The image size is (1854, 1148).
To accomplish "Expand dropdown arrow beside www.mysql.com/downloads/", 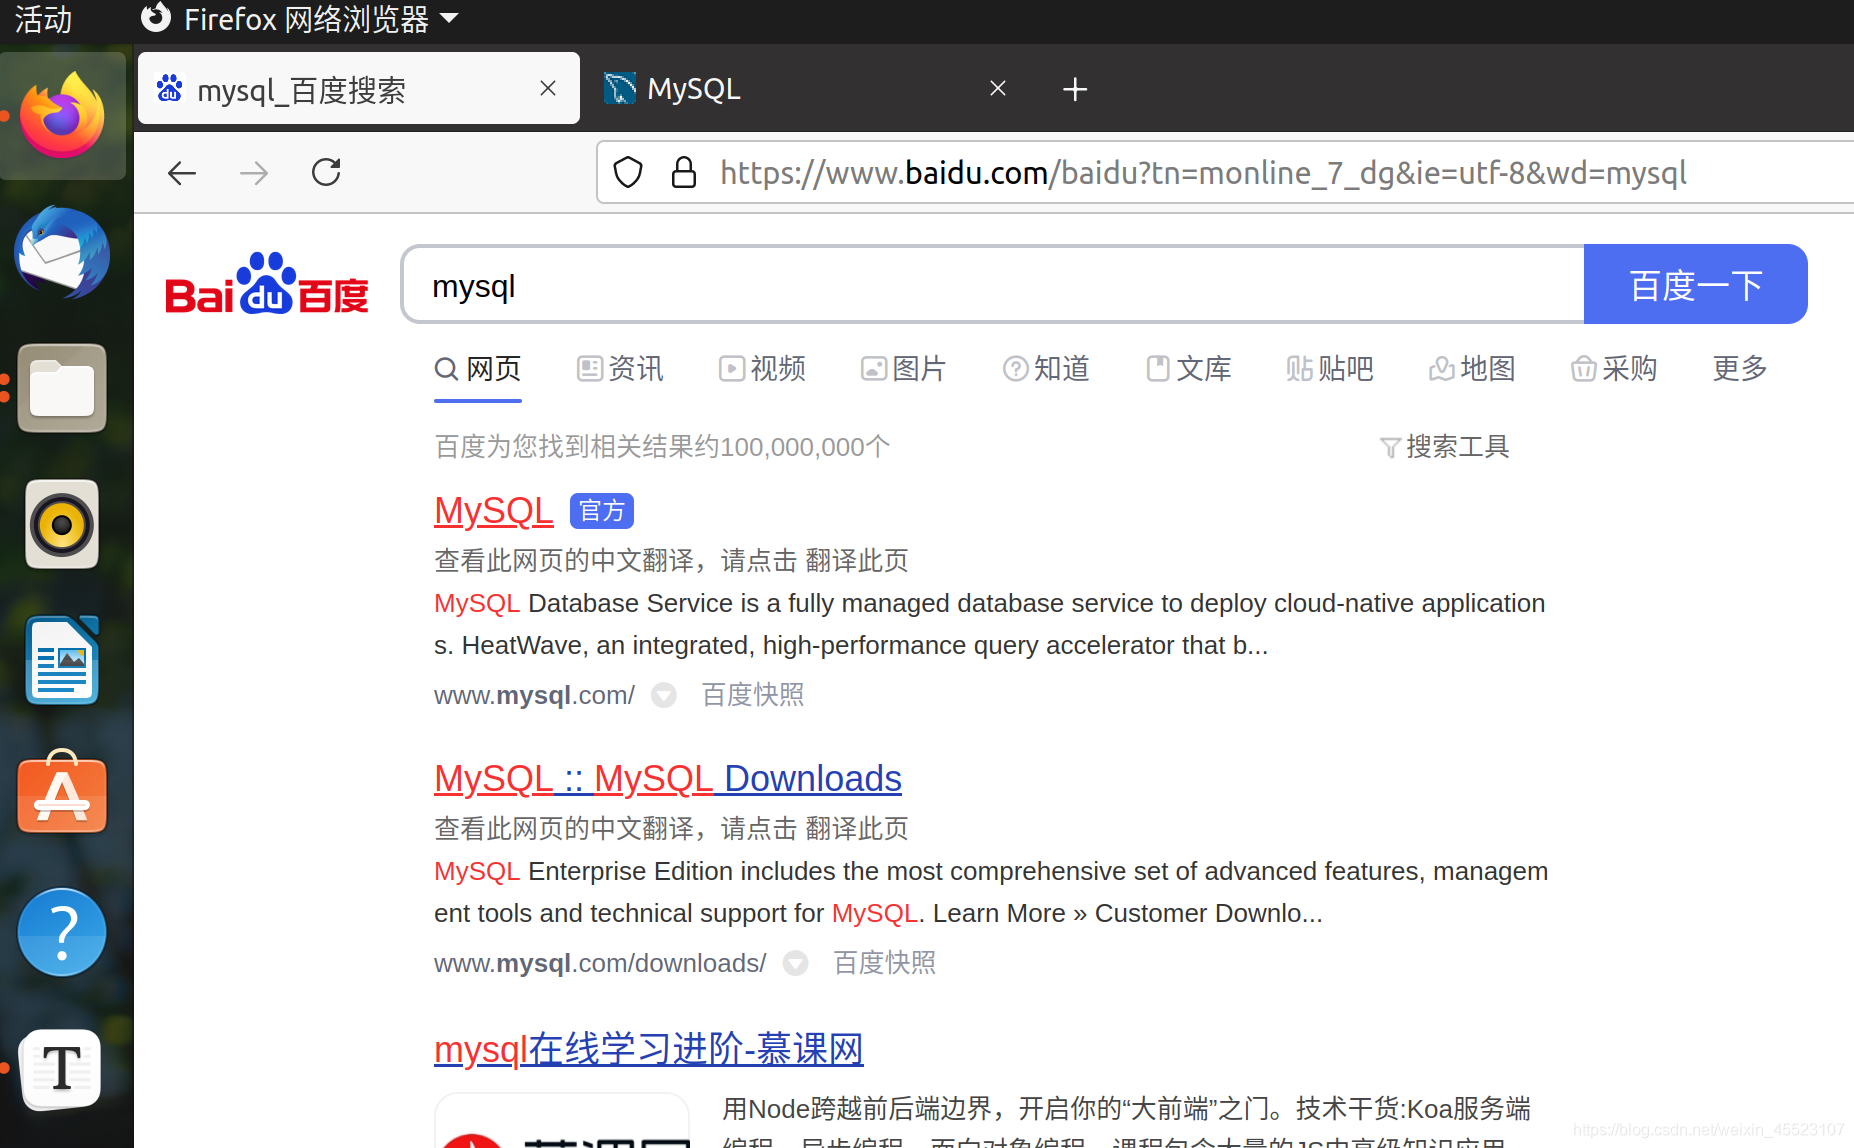I will coord(796,963).
